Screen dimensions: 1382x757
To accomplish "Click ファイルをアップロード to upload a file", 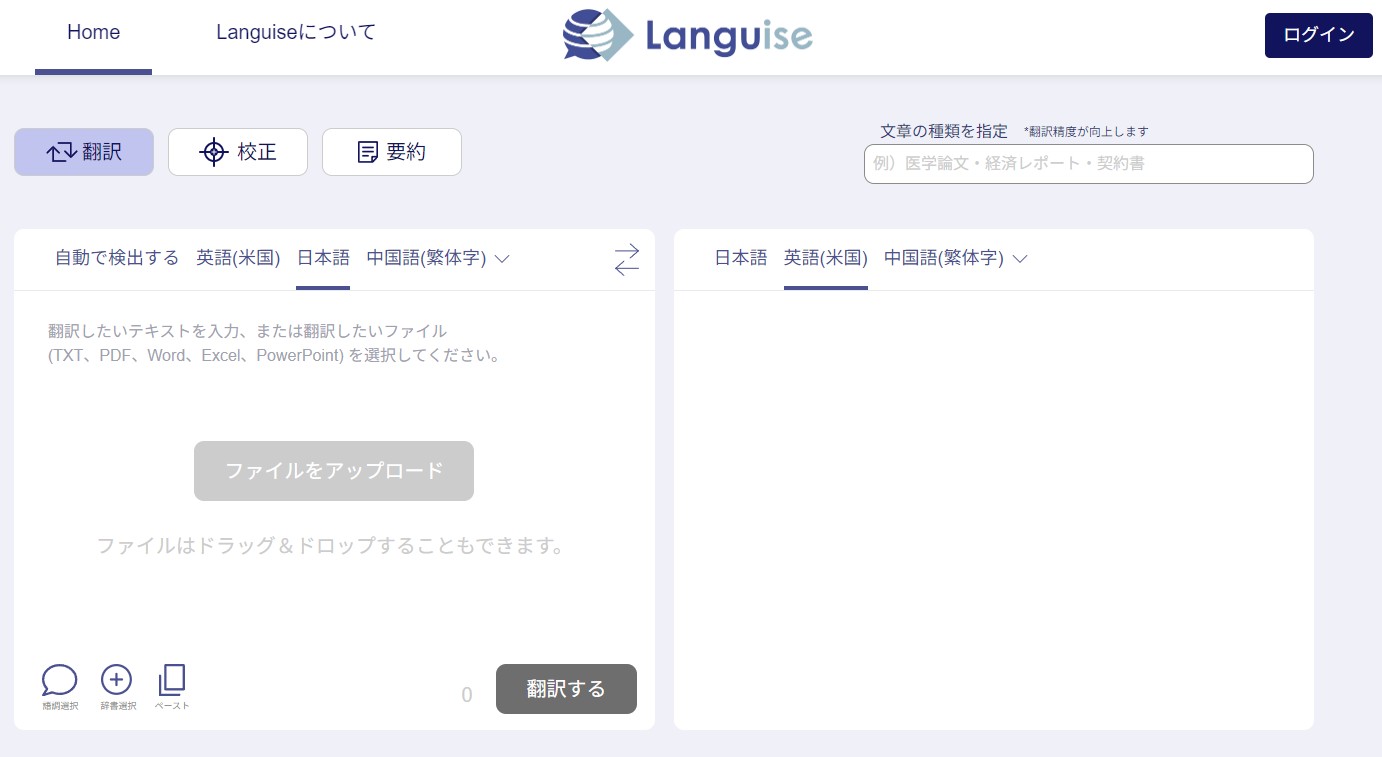I will (334, 470).
